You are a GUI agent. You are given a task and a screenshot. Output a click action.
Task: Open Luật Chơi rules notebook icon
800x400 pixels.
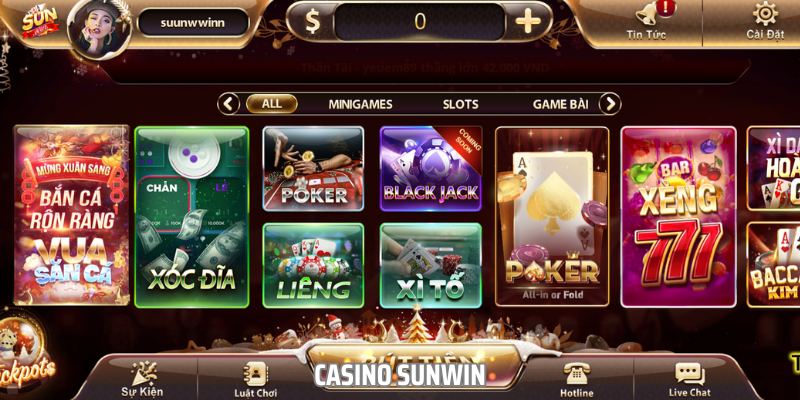click(255, 374)
